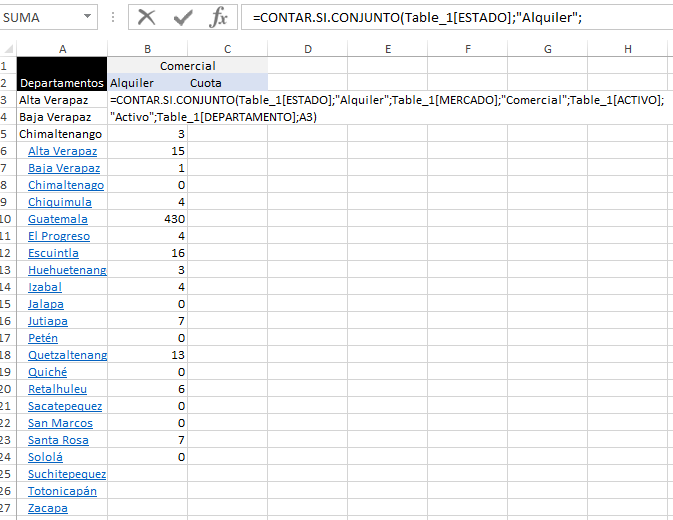Viewport: 673px width, 520px height.
Task: Click the Zacapa department link
Action: [x=48, y=508]
